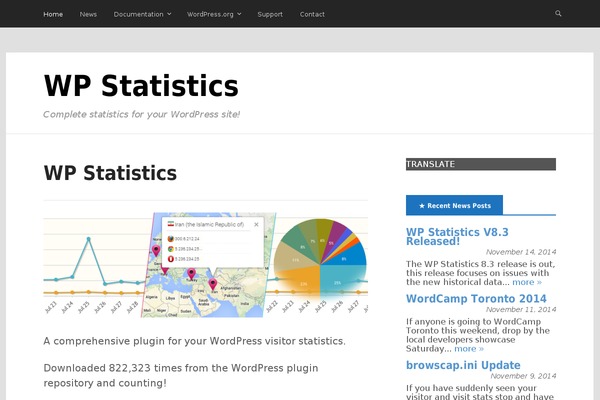
Task: Click the Opera icon in map popup
Action: point(171,259)
